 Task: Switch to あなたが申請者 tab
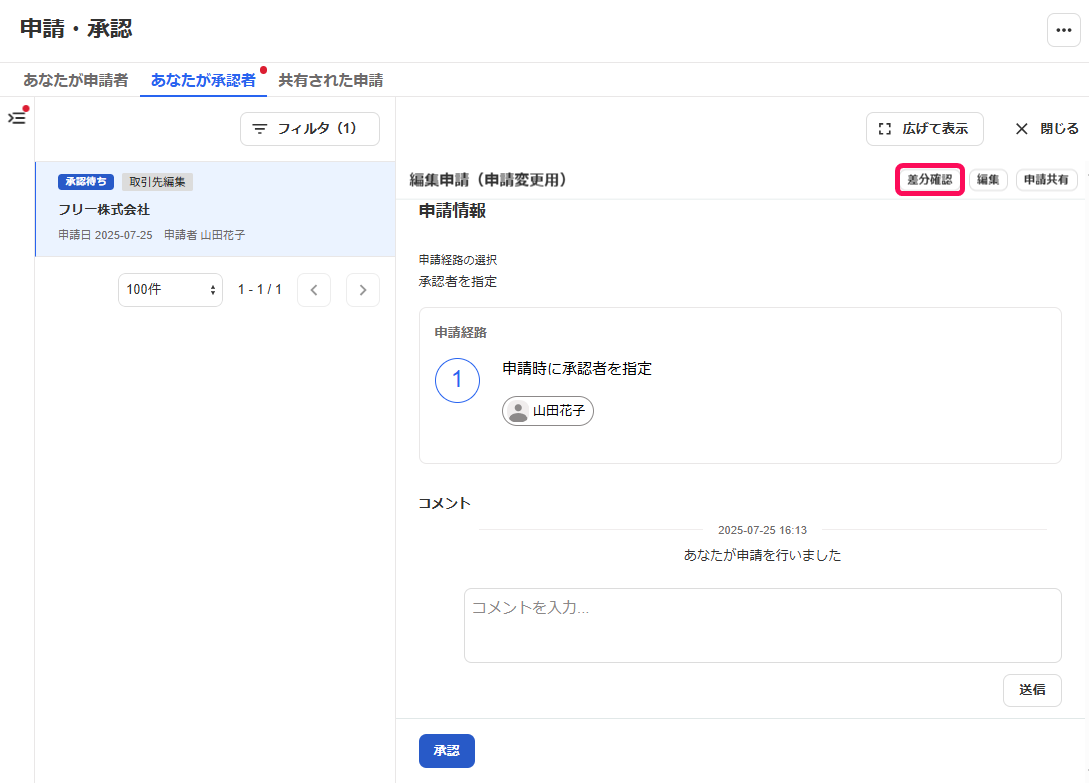pyautogui.click(x=75, y=81)
